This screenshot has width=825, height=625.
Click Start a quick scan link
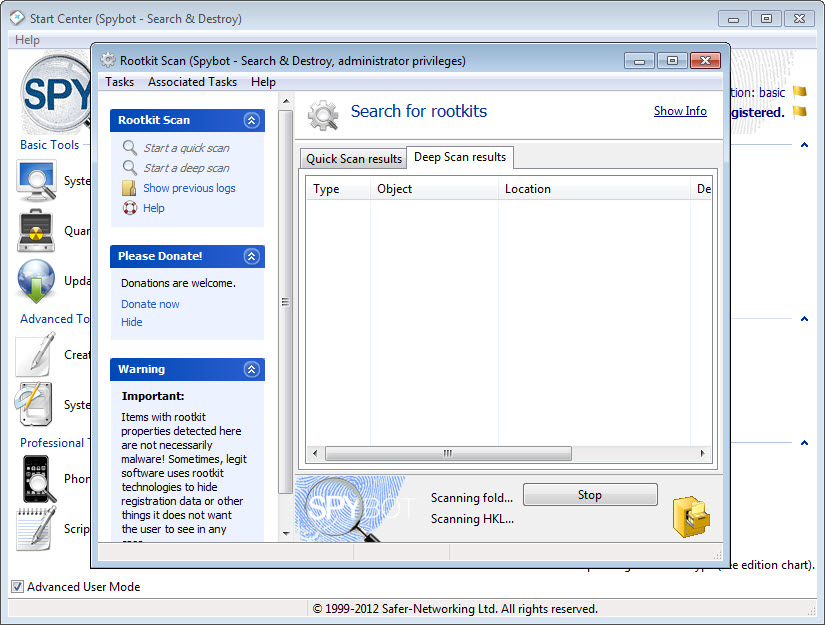tap(186, 148)
